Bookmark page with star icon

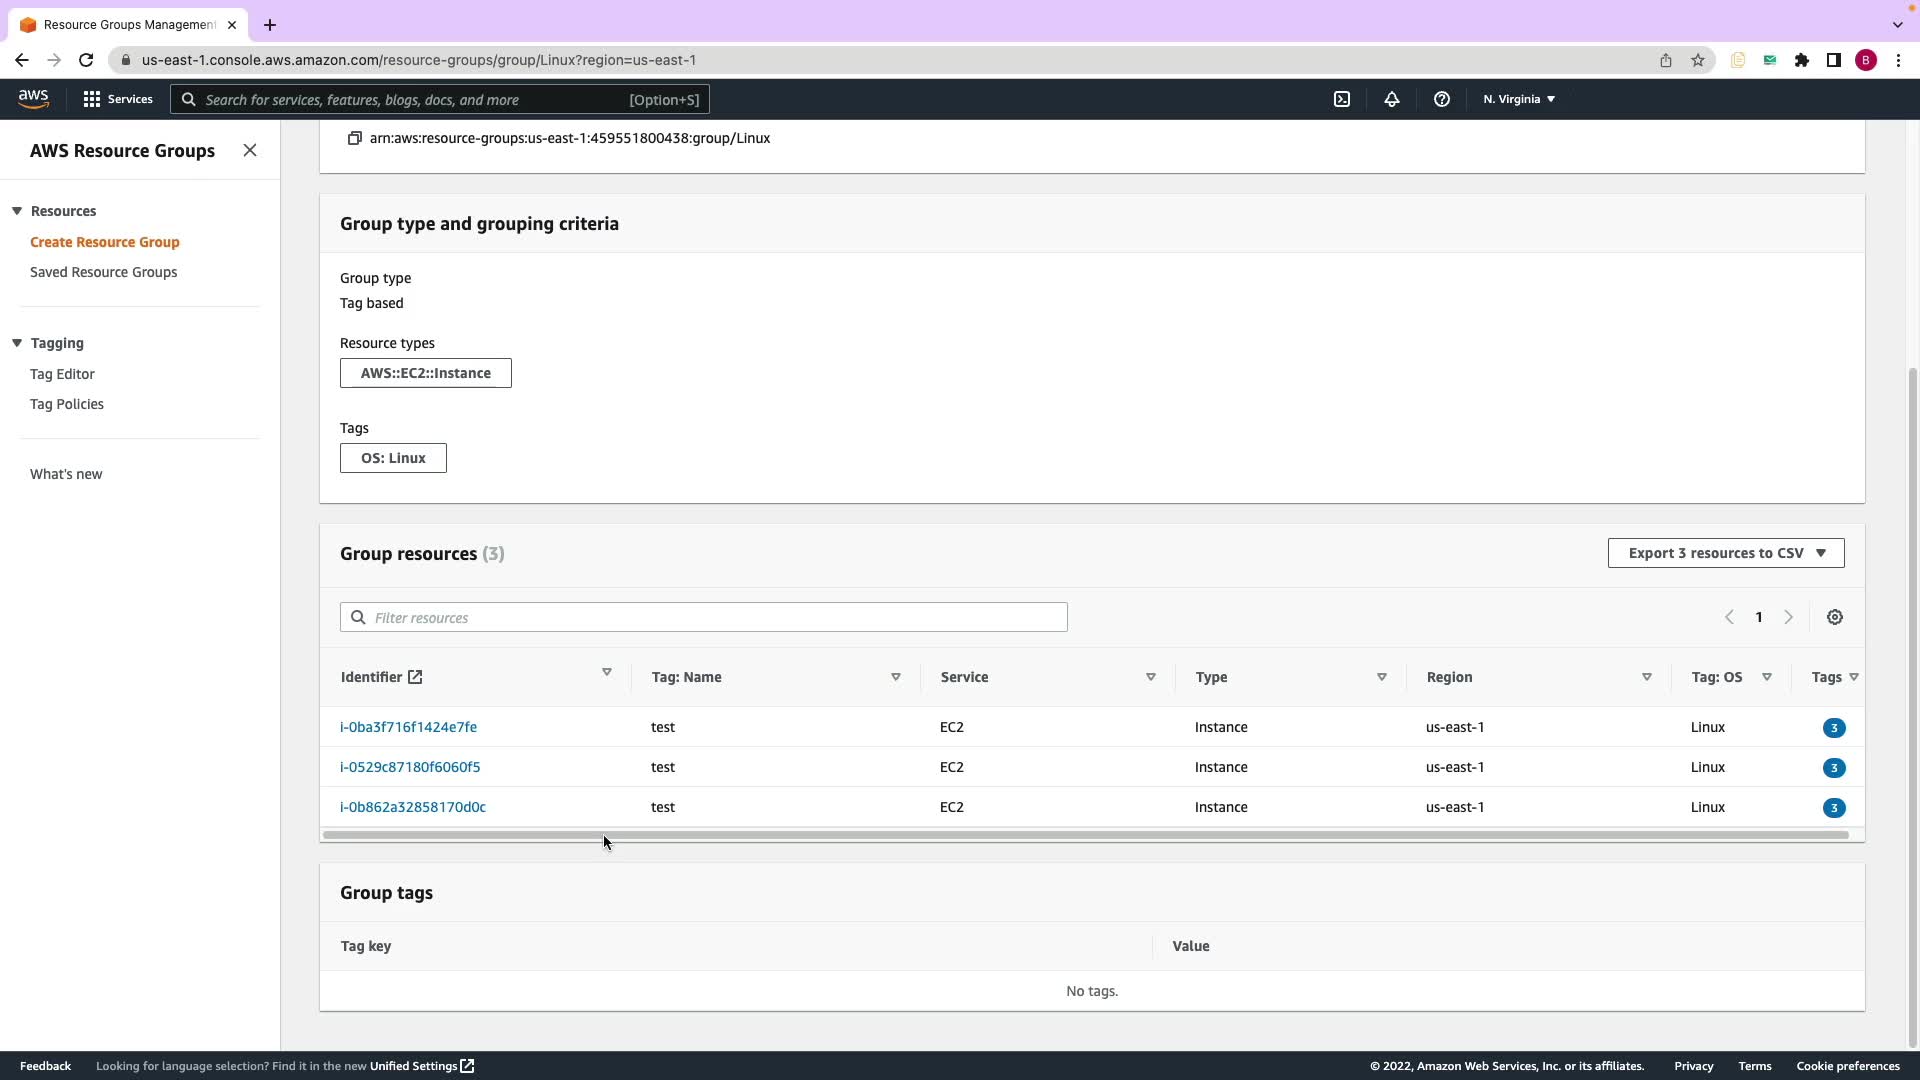[1697, 60]
